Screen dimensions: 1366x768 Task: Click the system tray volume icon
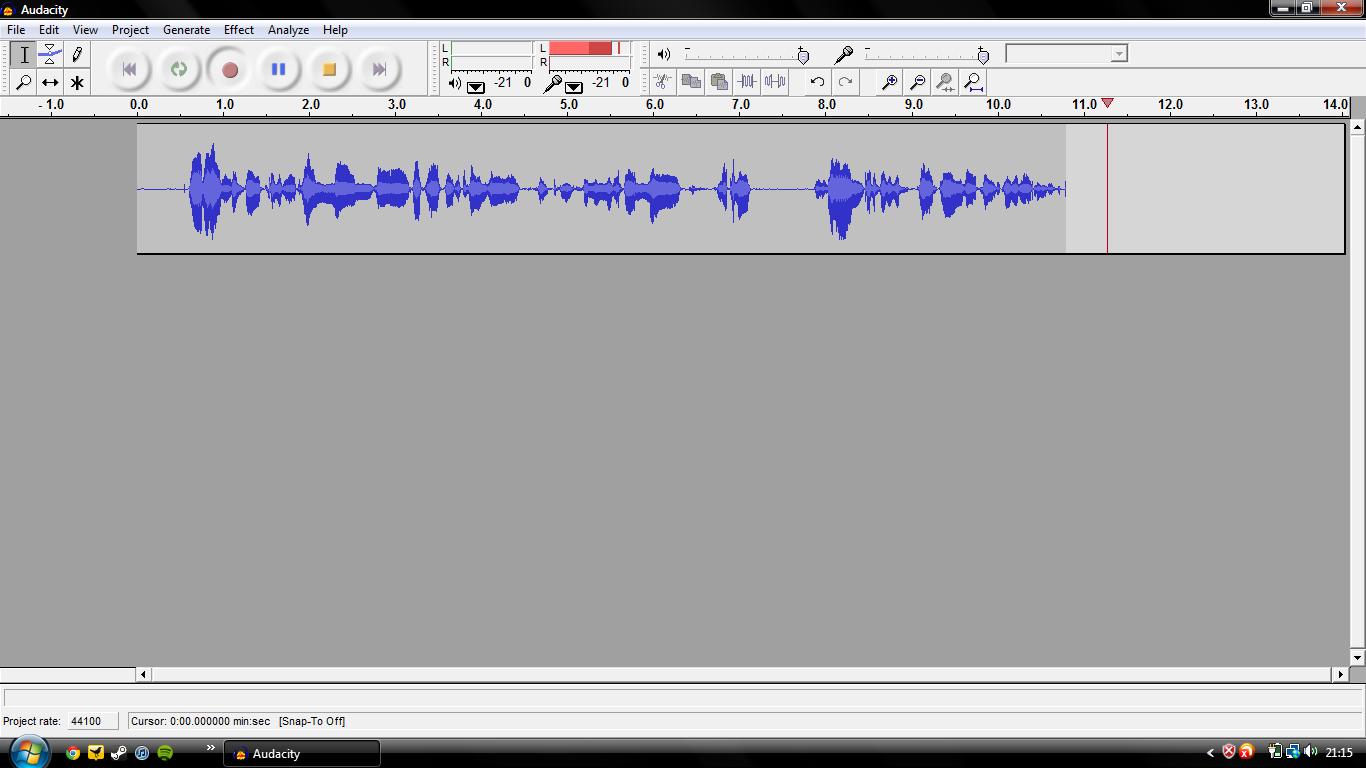(1311, 752)
